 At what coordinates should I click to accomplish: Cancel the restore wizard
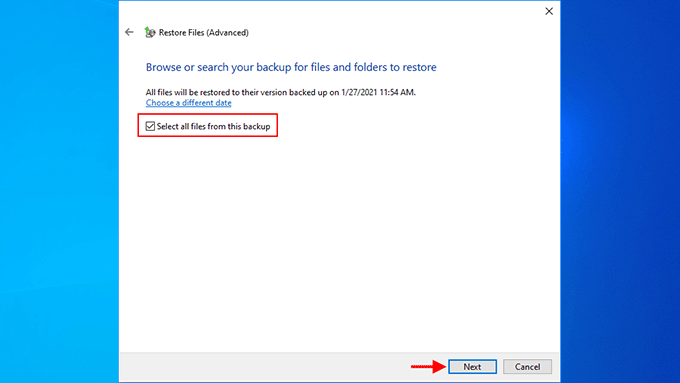click(527, 367)
